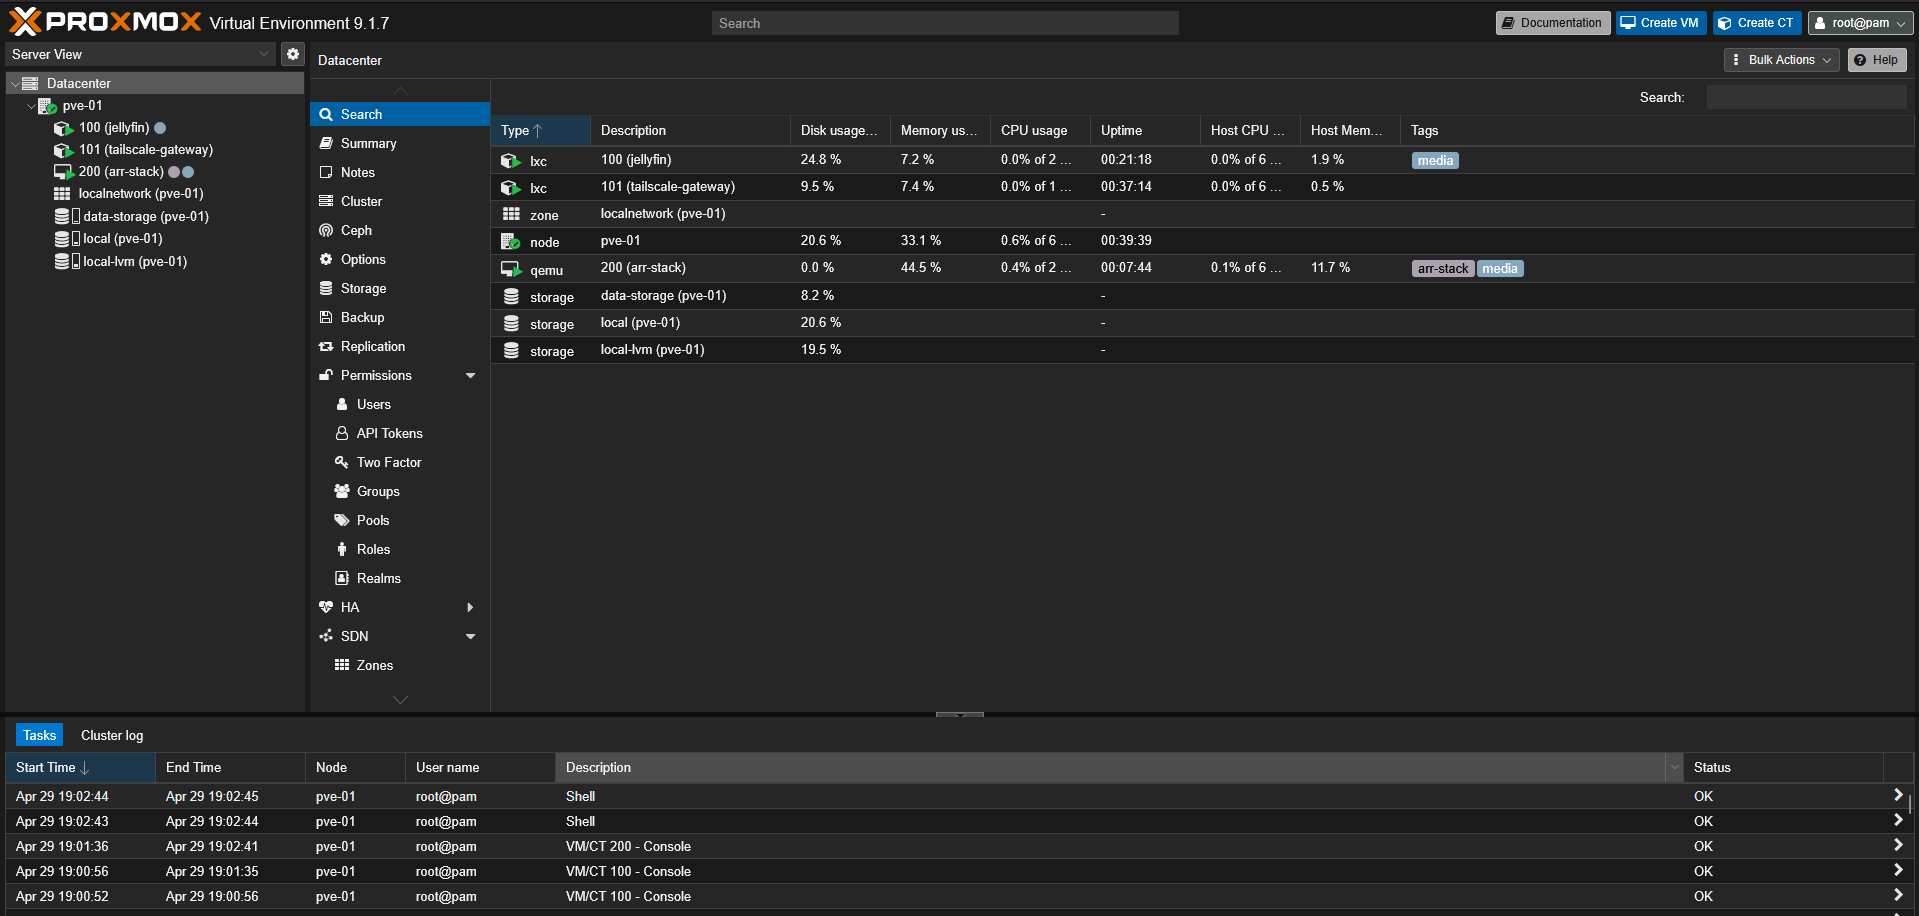The height and width of the screenshot is (916, 1919).
Task: Collapse the bottom log panel handle
Action: click(x=960, y=714)
